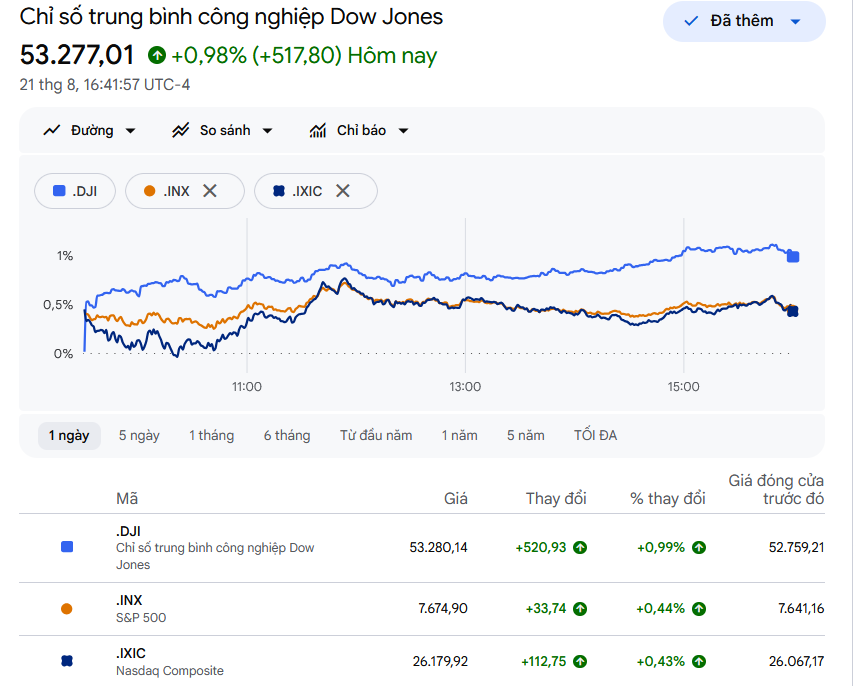Viewport: 856px width, 686px height.
Task: Open the S&P 500 row link
Action: click(x=141, y=618)
